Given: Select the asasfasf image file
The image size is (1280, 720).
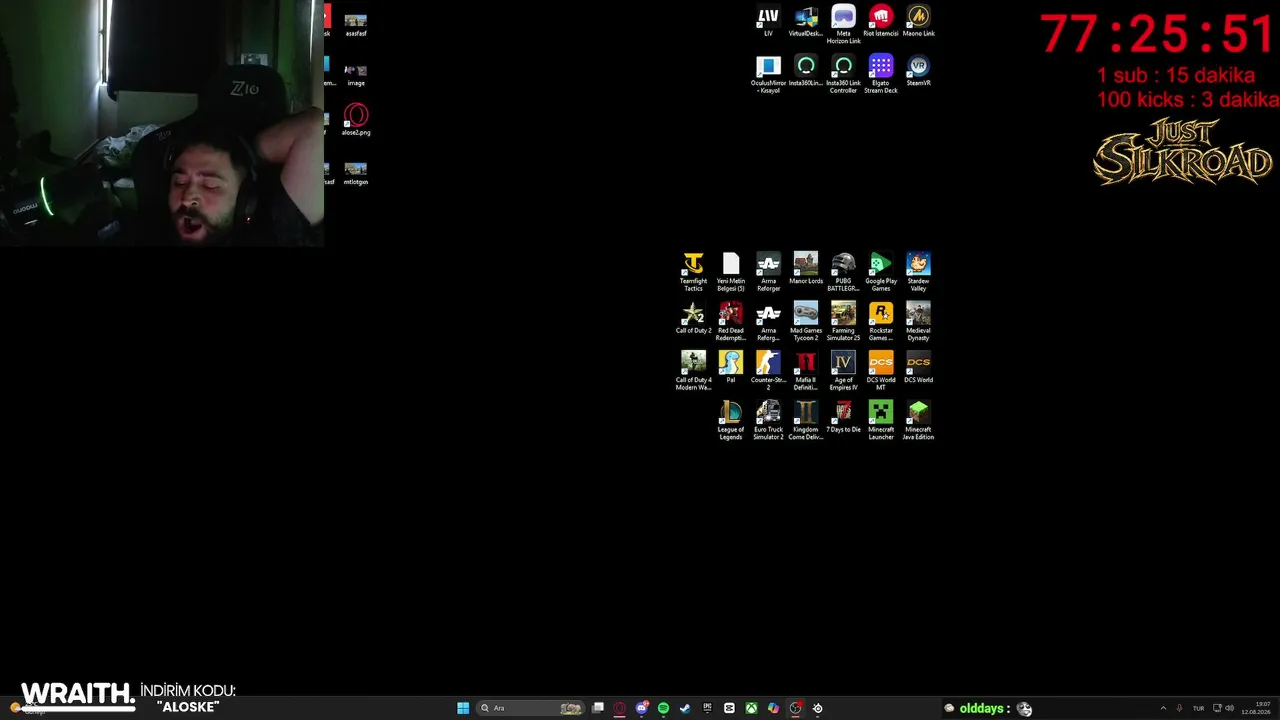Looking at the screenshot, I should click(356, 25).
